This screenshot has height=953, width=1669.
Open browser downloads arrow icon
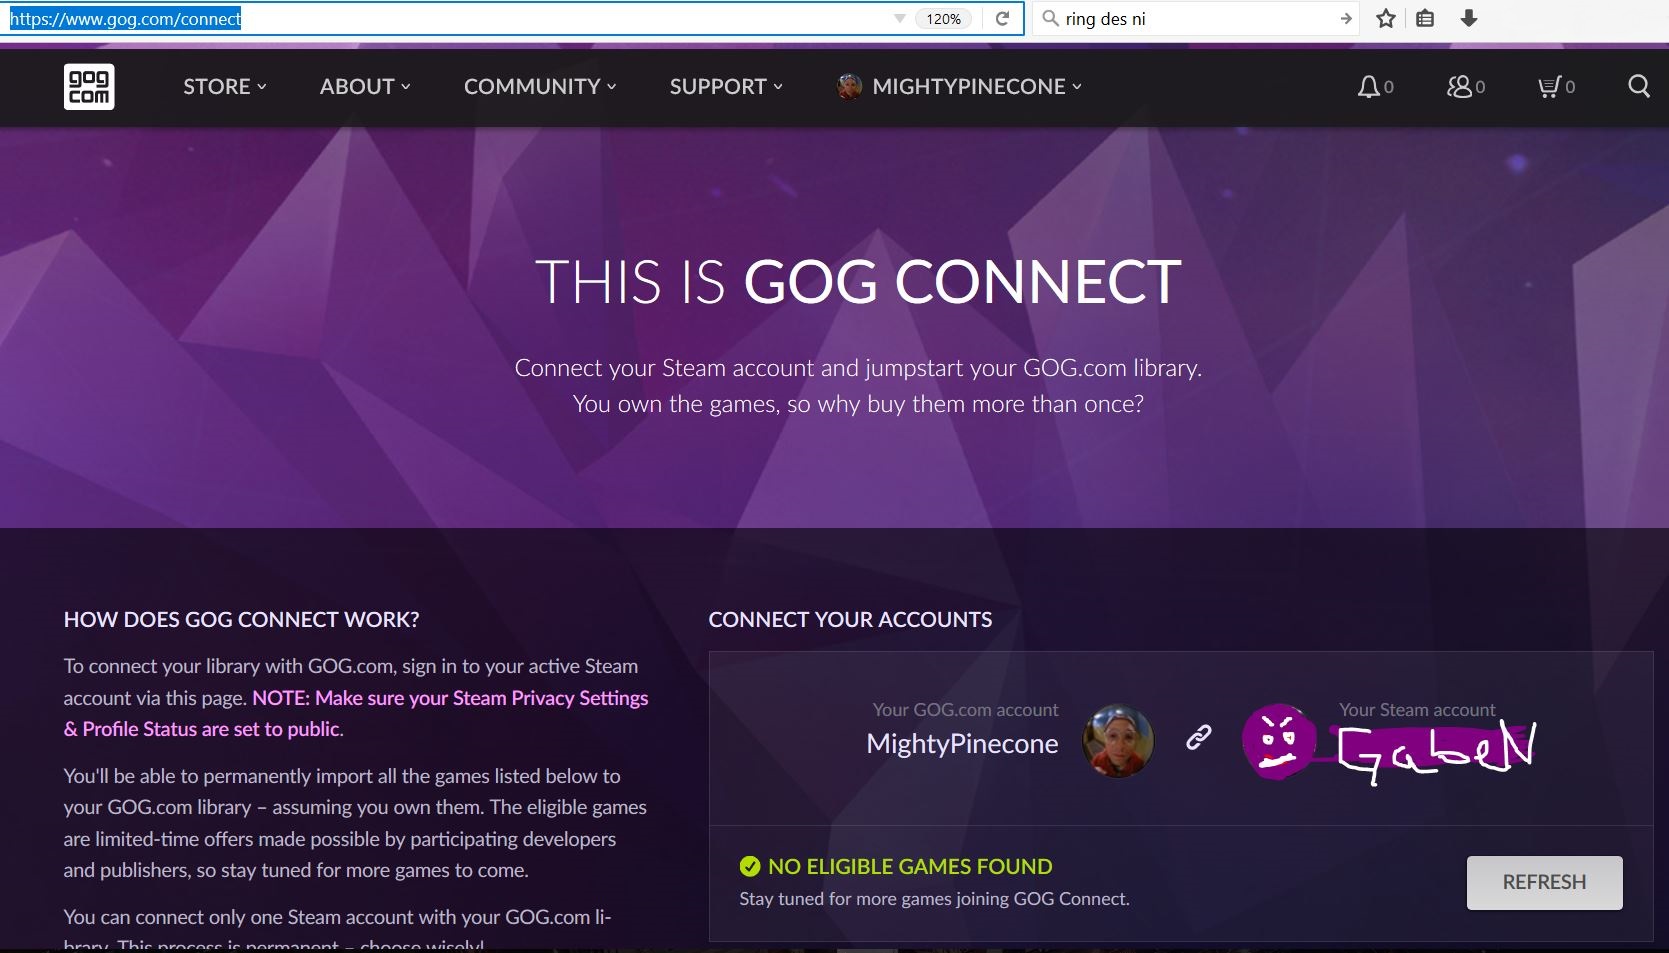1469,18
